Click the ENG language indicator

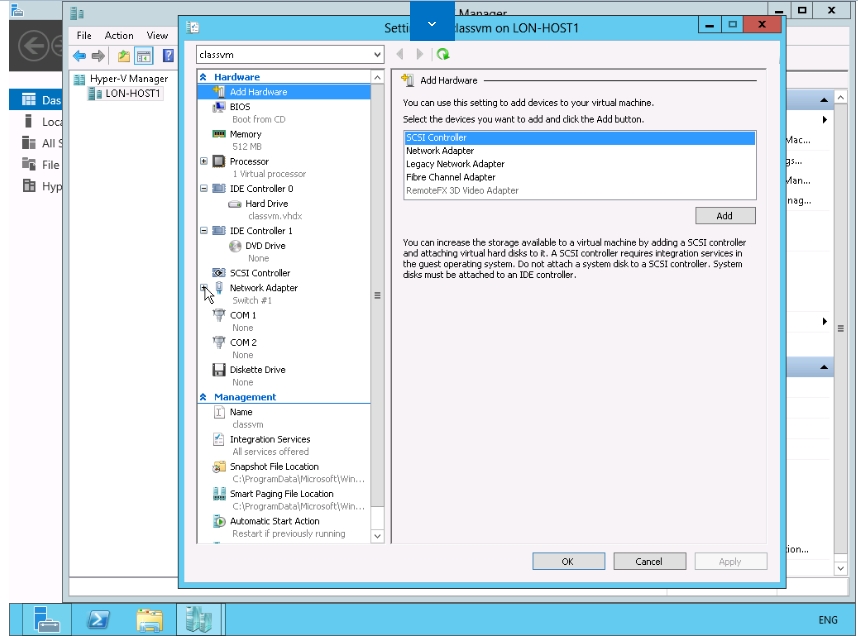(x=828, y=620)
